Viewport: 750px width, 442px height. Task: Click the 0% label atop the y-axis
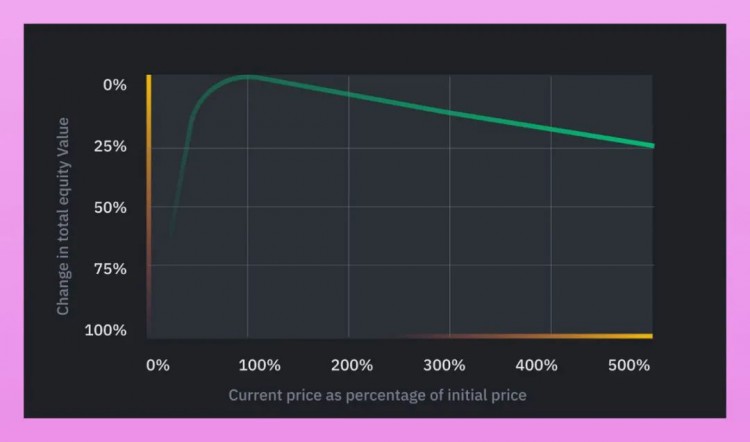pyautogui.click(x=117, y=85)
